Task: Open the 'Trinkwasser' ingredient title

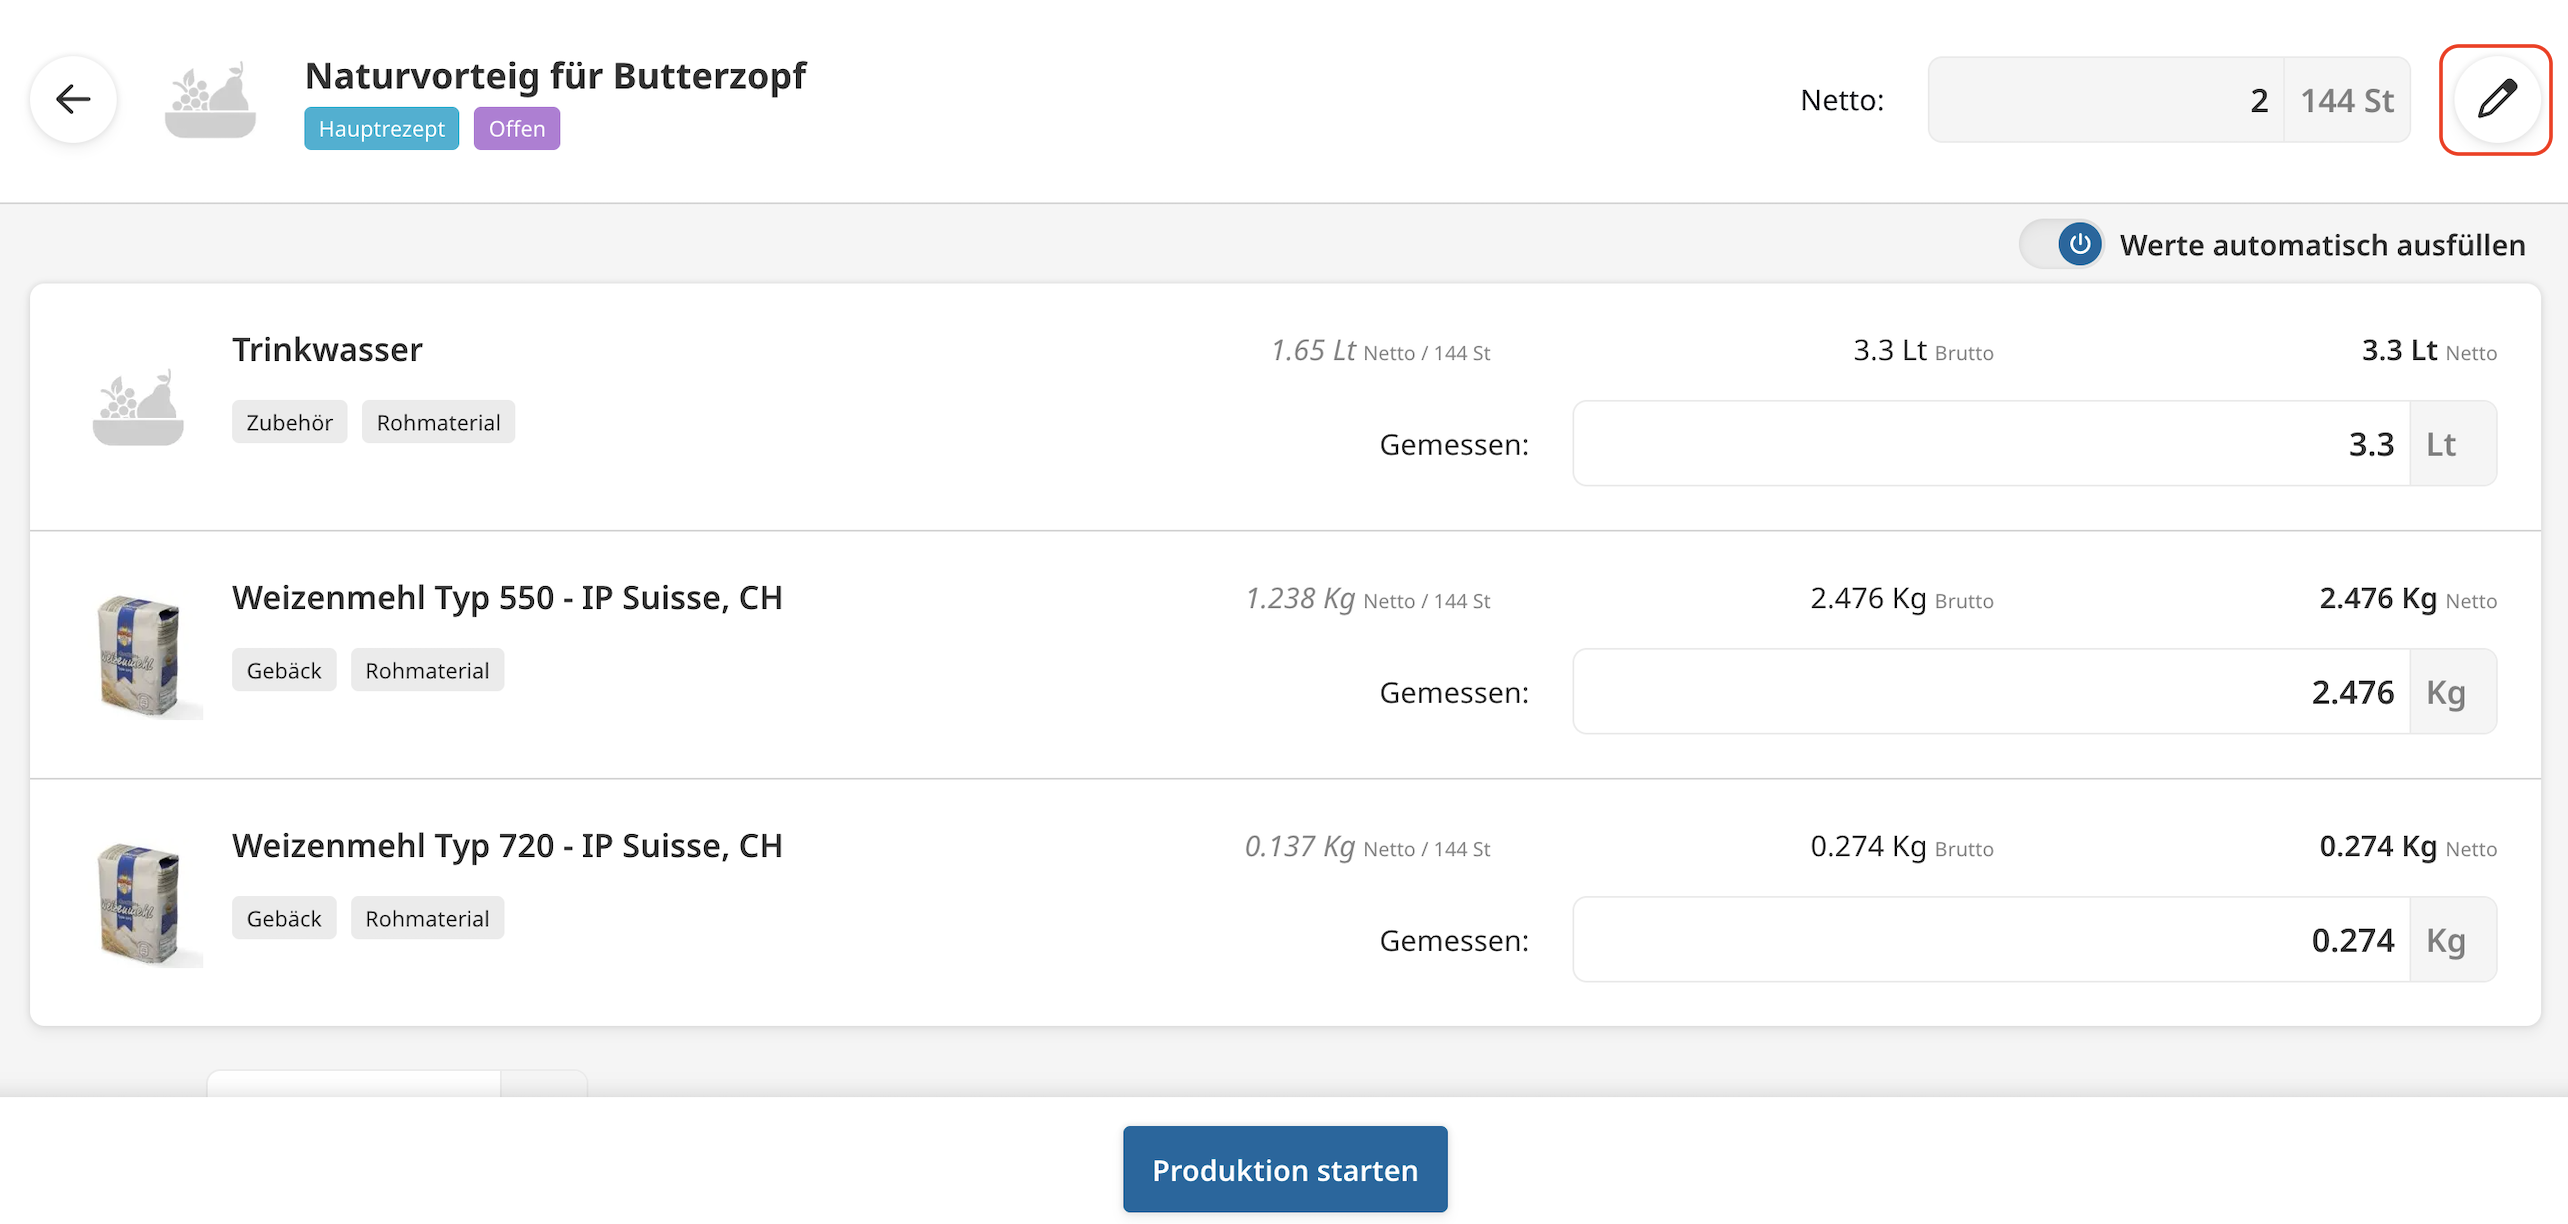Action: point(327,350)
